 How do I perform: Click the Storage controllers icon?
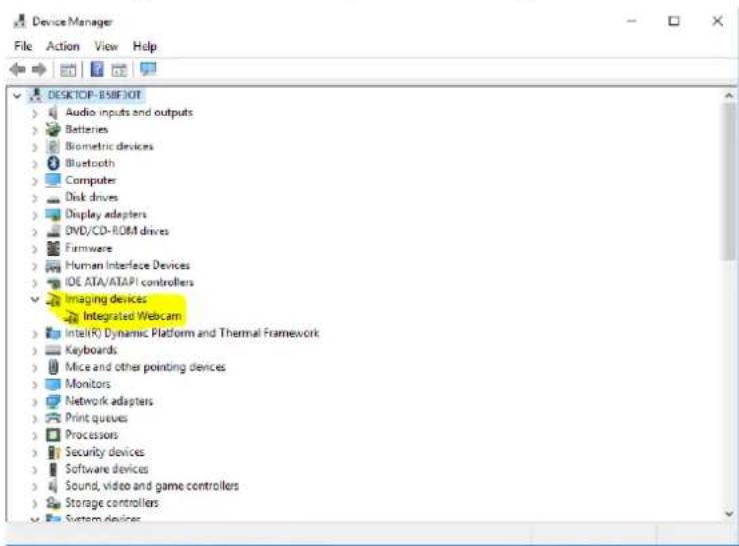pyautogui.click(x=53, y=503)
